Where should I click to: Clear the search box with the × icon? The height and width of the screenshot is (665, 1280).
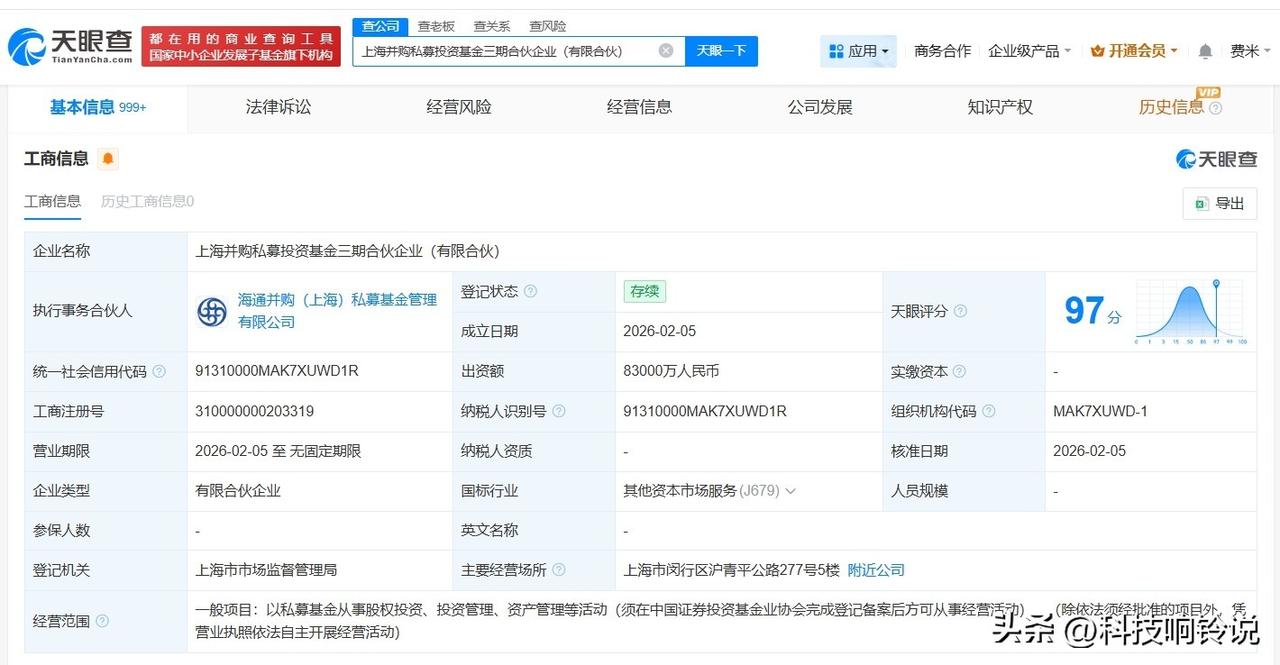coord(665,50)
